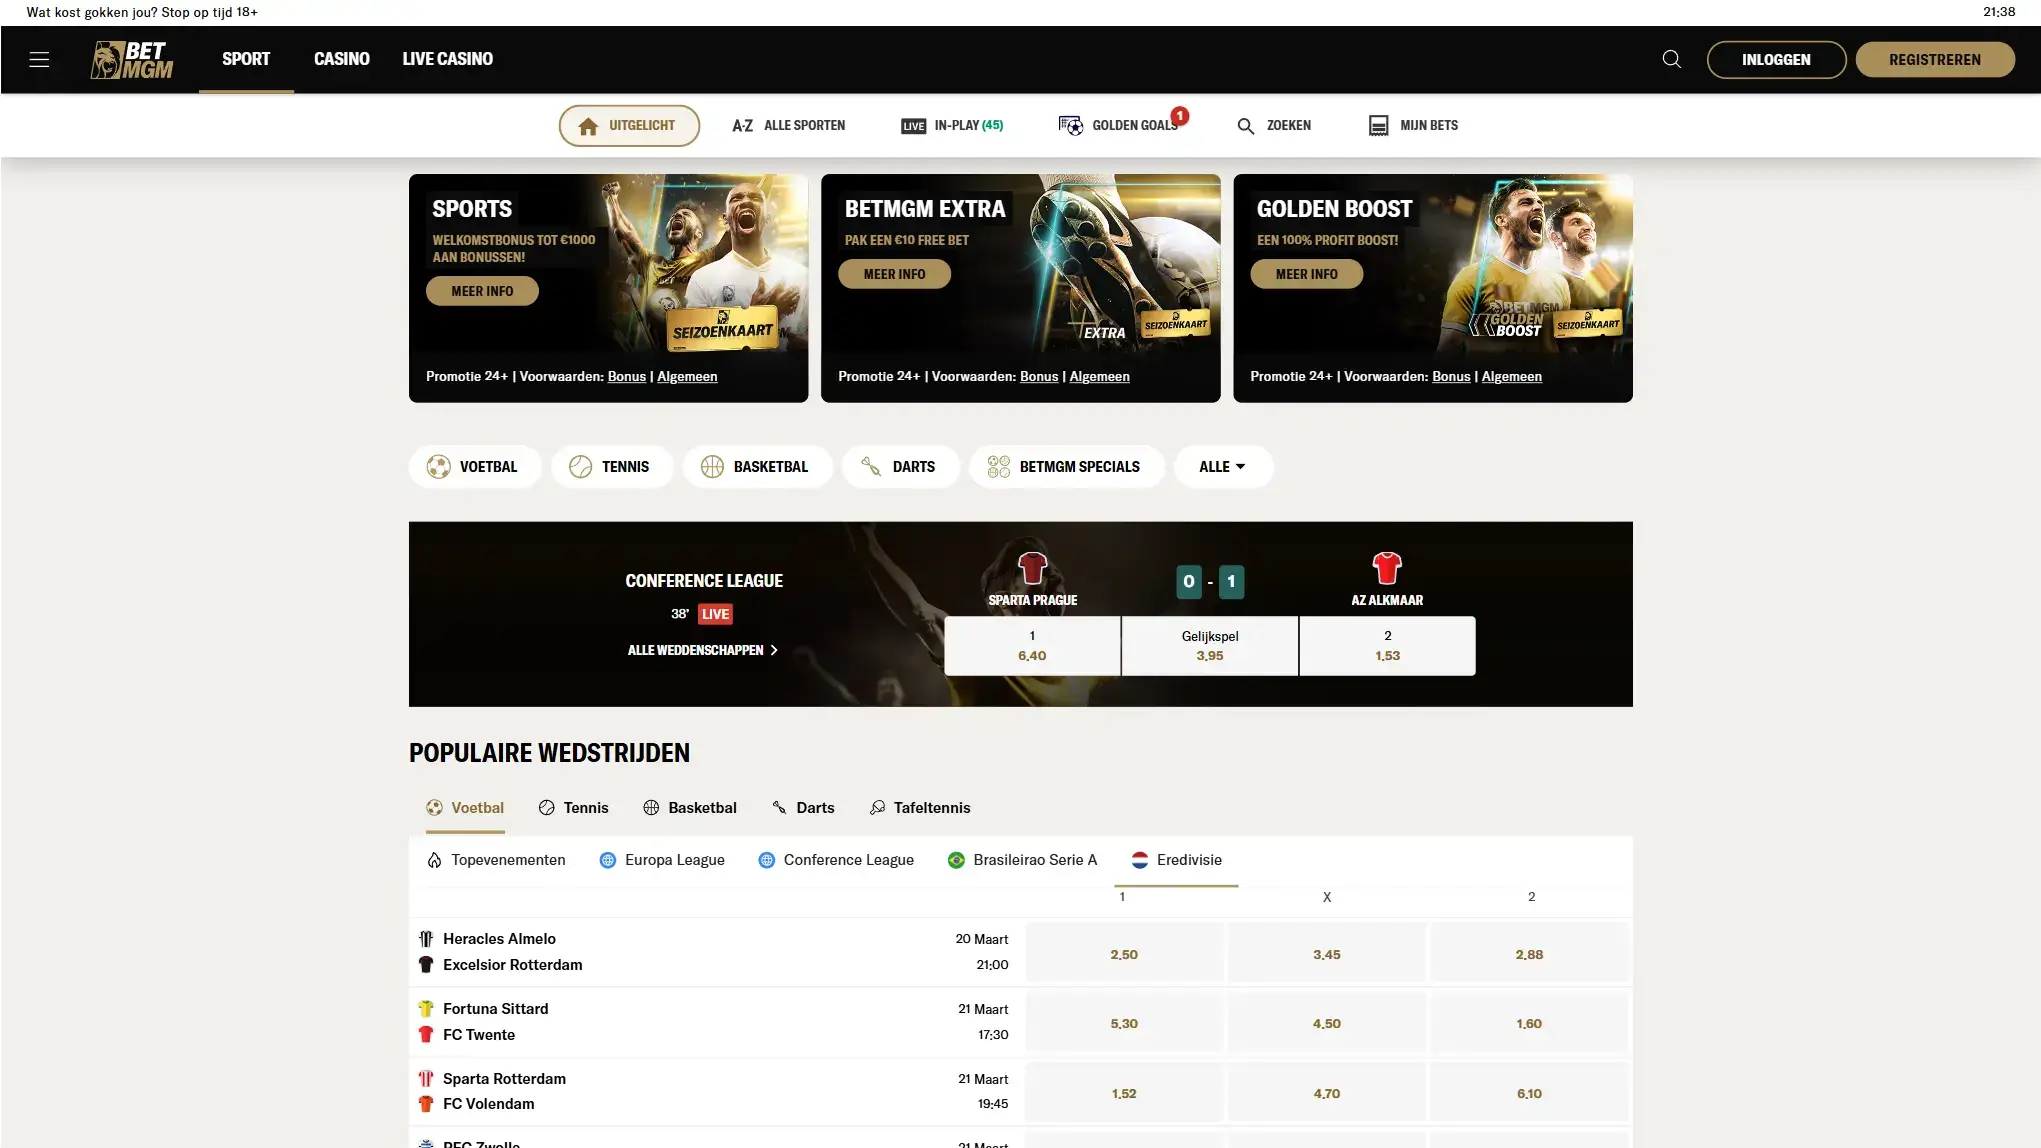The height and width of the screenshot is (1148, 2041).
Task: Click the Zoeken magnifier icon in sub-navigation
Action: [x=1246, y=126]
